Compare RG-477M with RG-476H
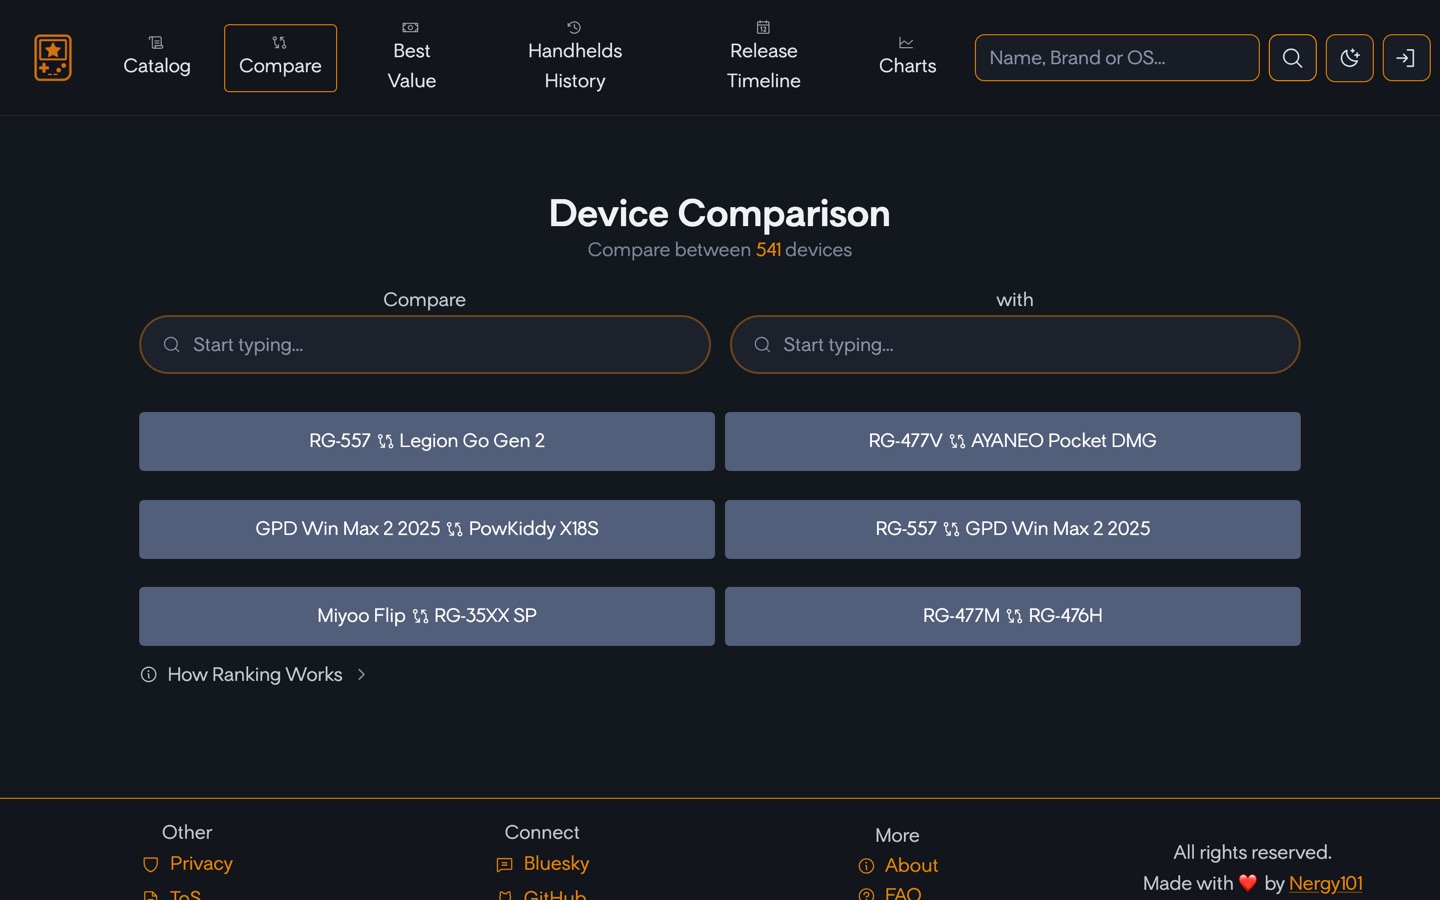Screen dimensions: 1440x900 pyautogui.click(x=1013, y=616)
